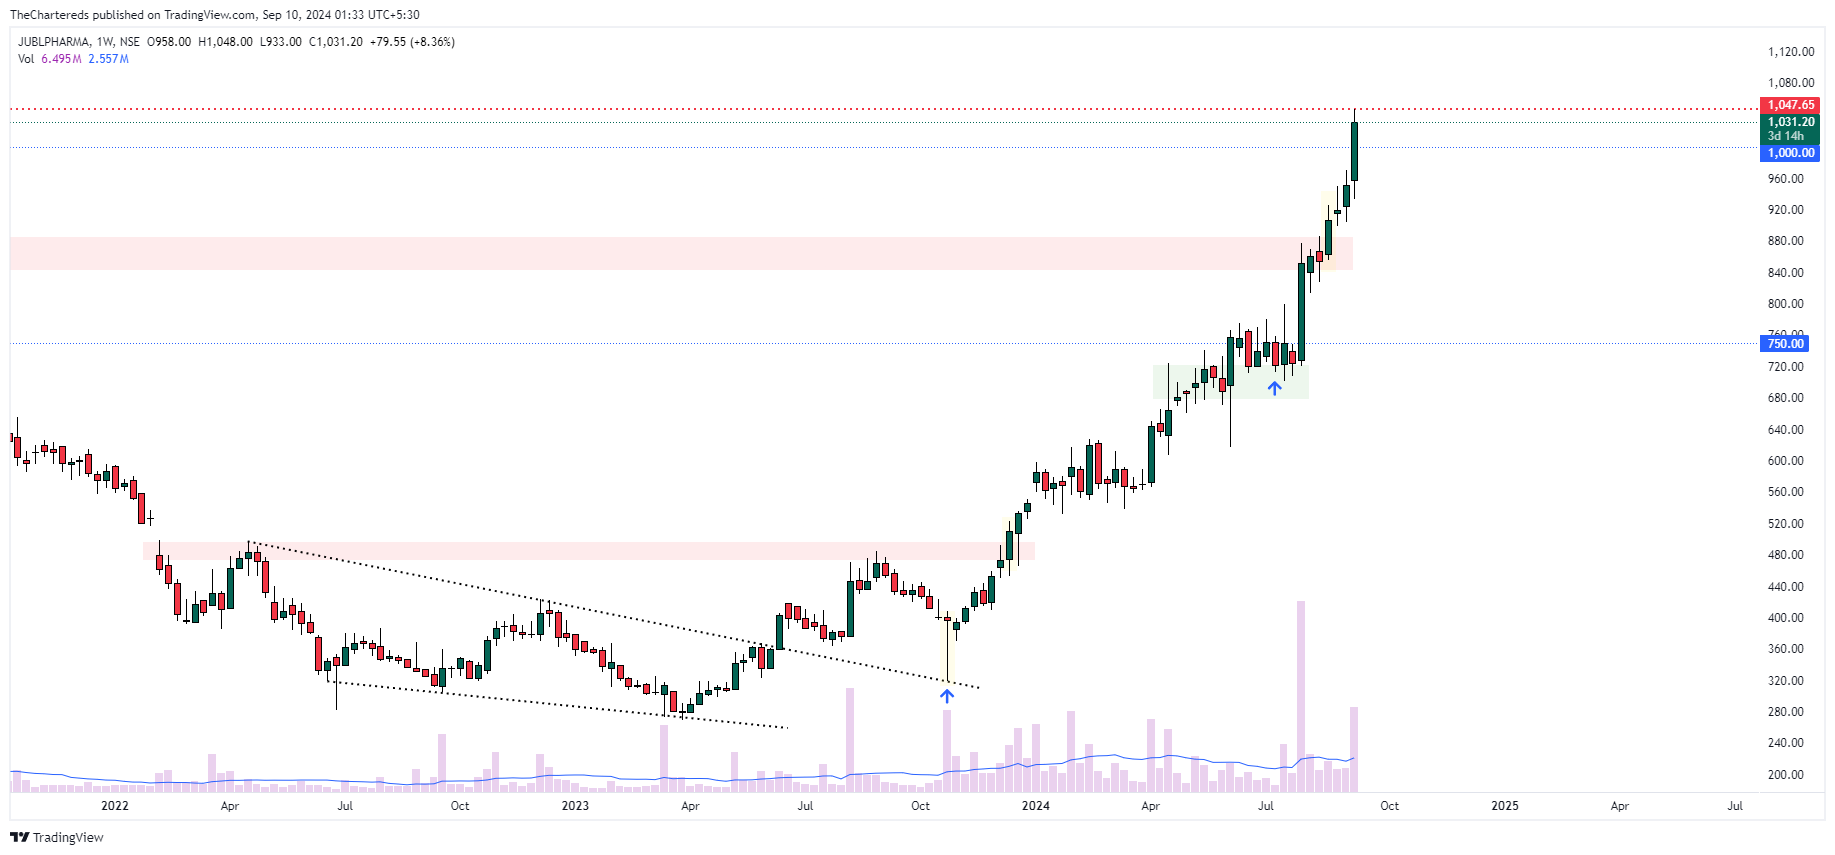Viewport: 1835px width, 855px height.
Task: Click the blue 750.00 price label
Action: pyautogui.click(x=1785, y=344)
